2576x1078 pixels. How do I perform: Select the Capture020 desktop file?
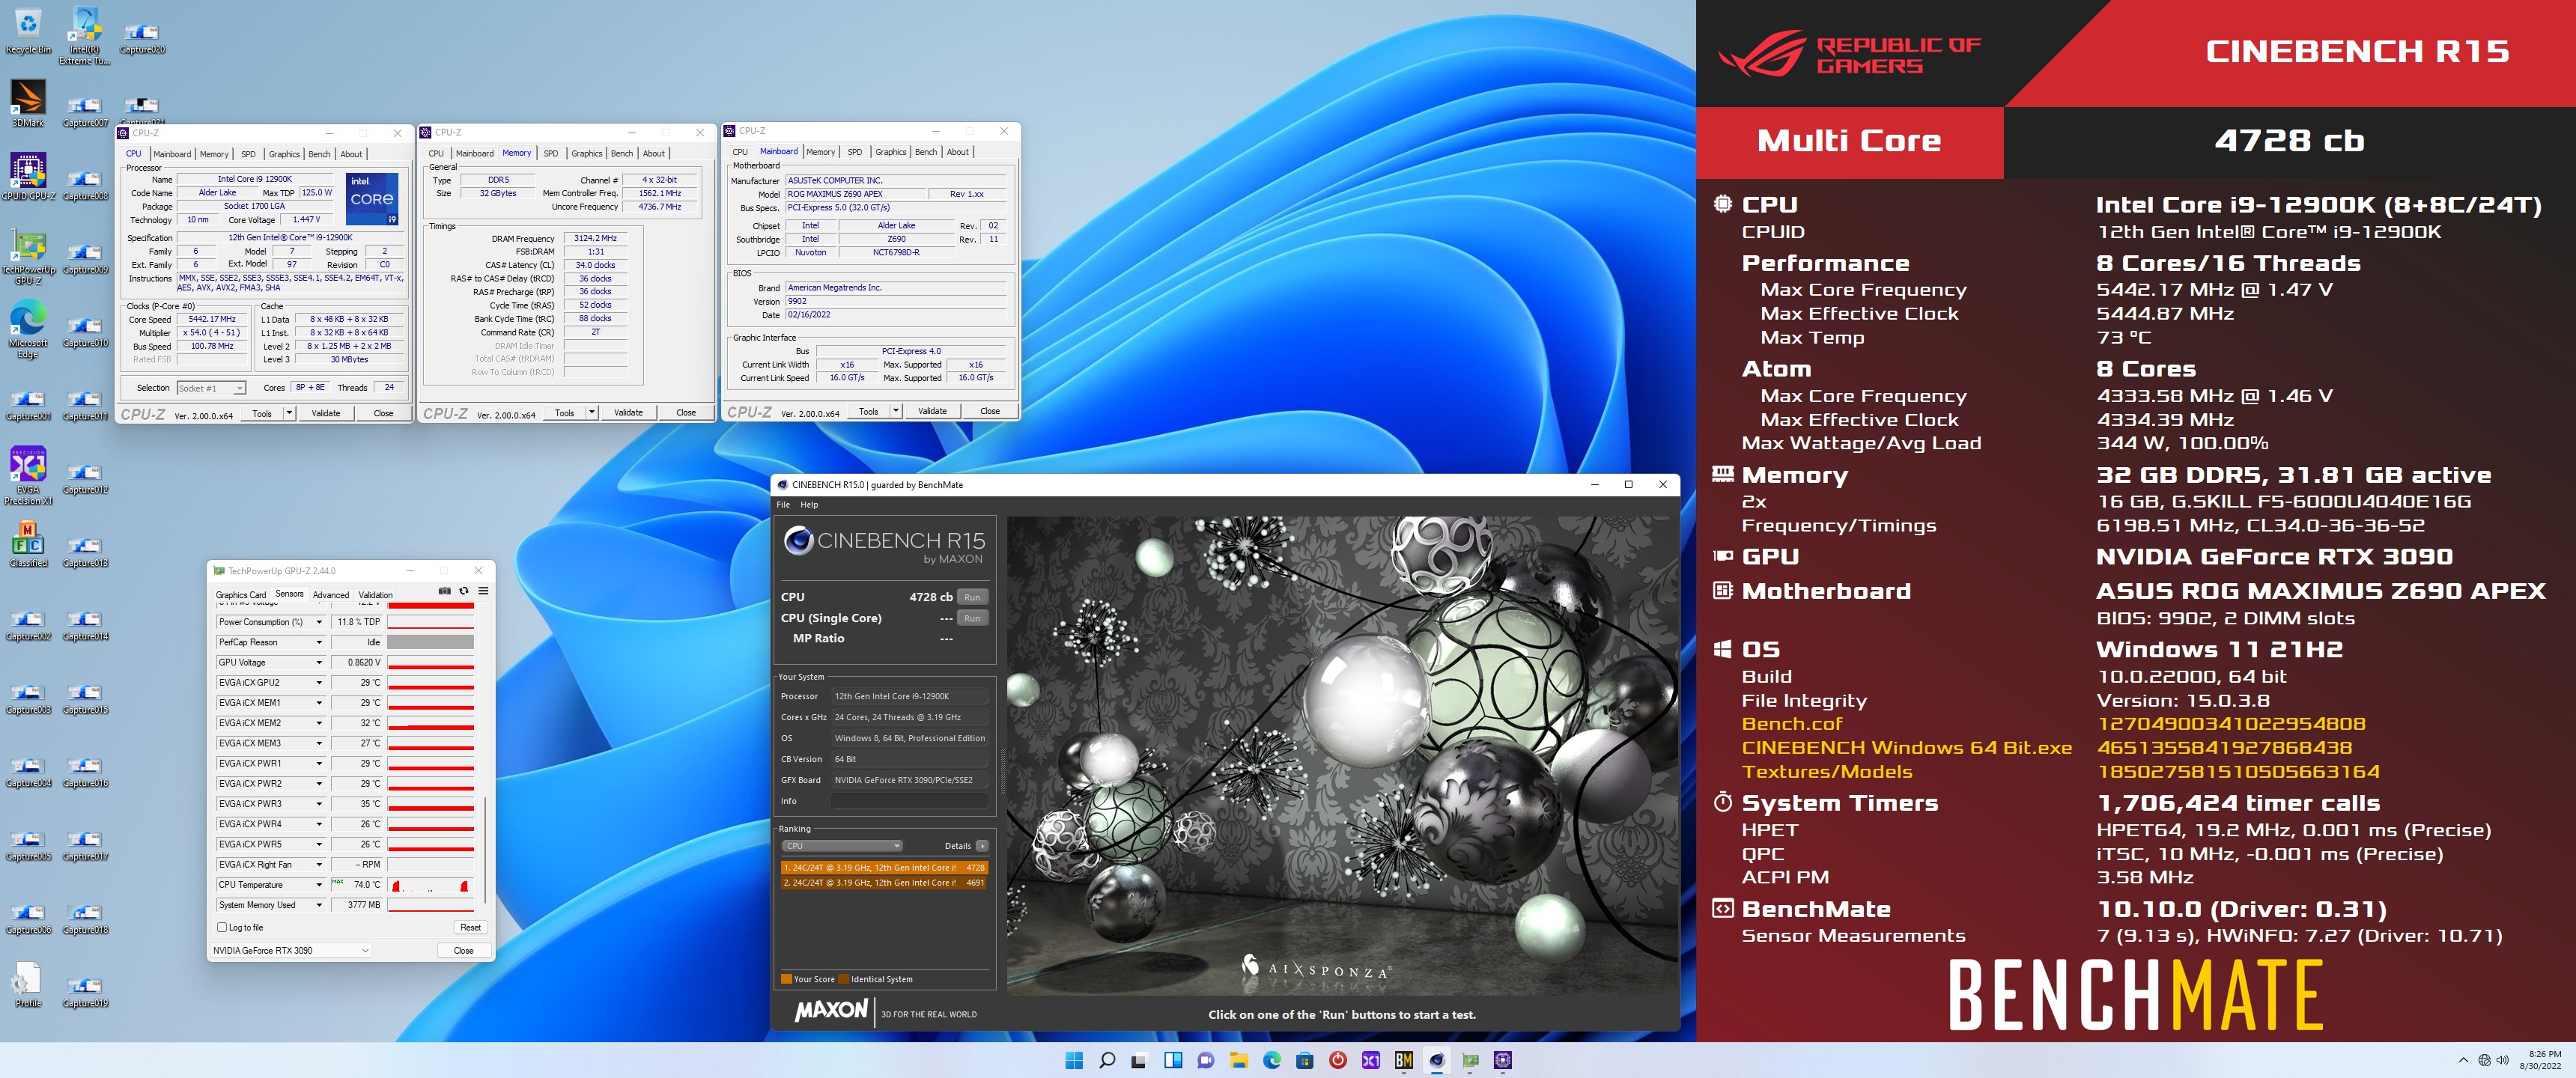tap(142, 38)
